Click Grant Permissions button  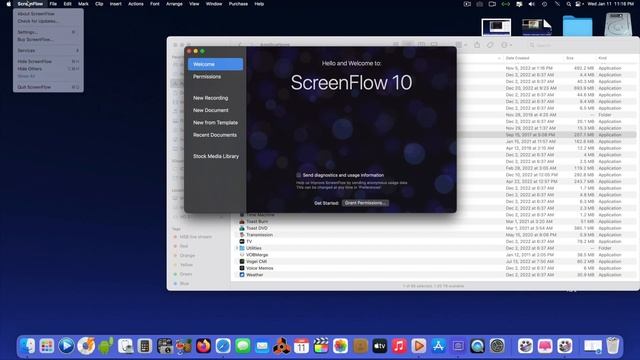click(x=365, y=203)
